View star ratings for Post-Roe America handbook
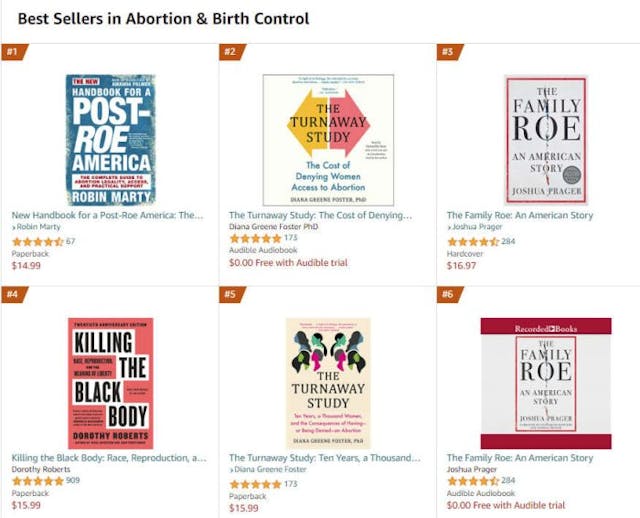The image size is (640, 518). (x=37, y=241)
